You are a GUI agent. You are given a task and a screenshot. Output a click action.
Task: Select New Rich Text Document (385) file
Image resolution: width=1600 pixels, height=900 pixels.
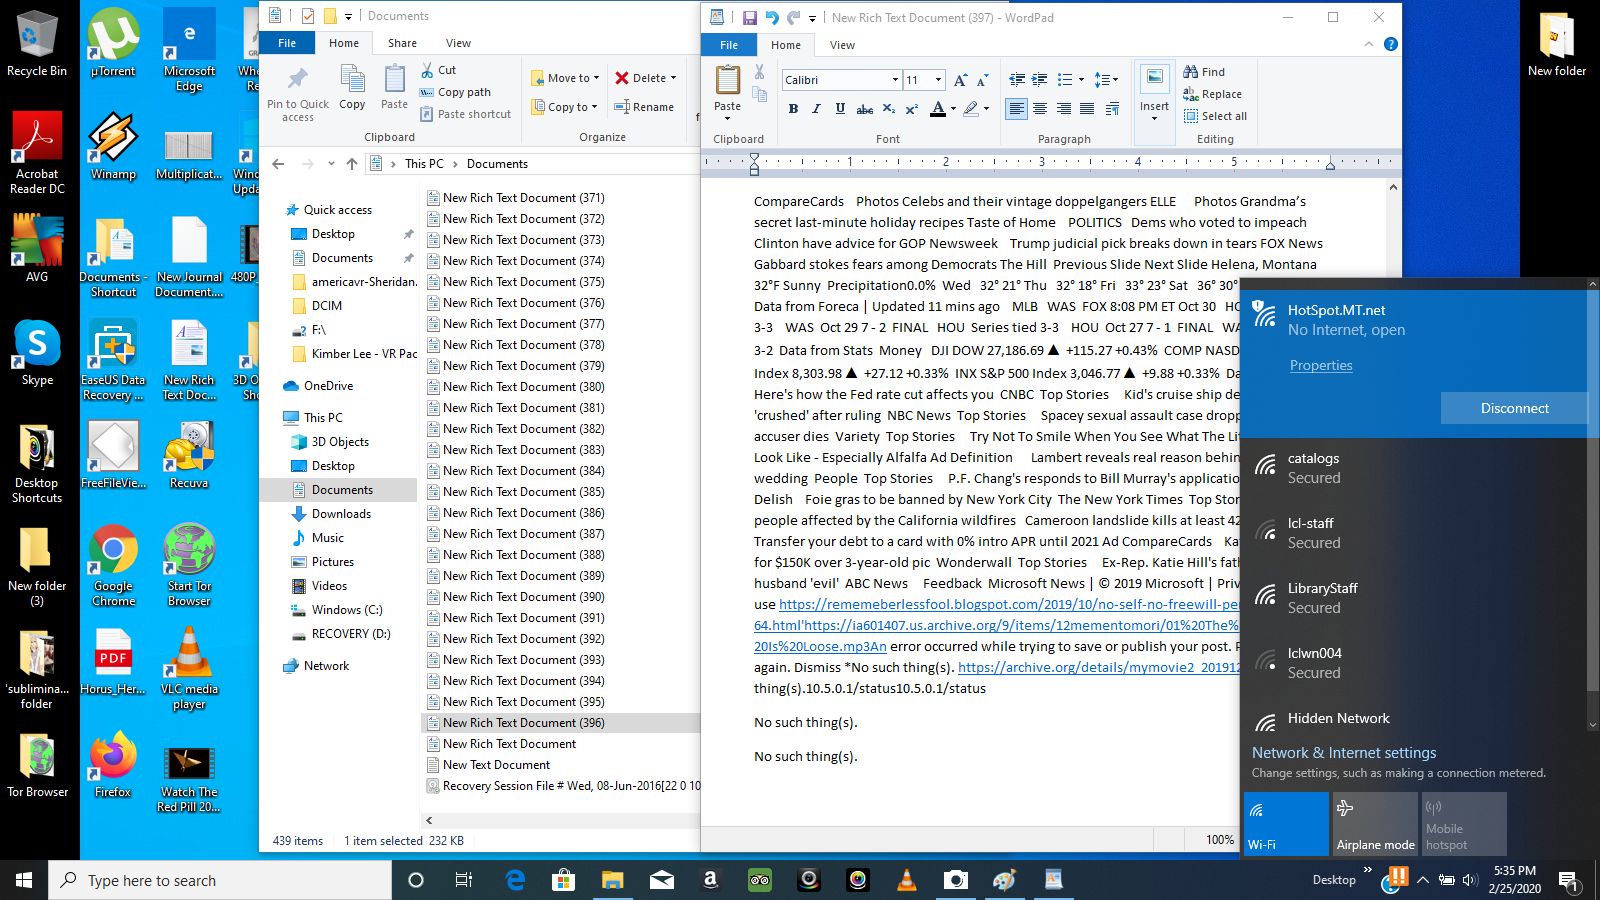(x=523, y=492)
